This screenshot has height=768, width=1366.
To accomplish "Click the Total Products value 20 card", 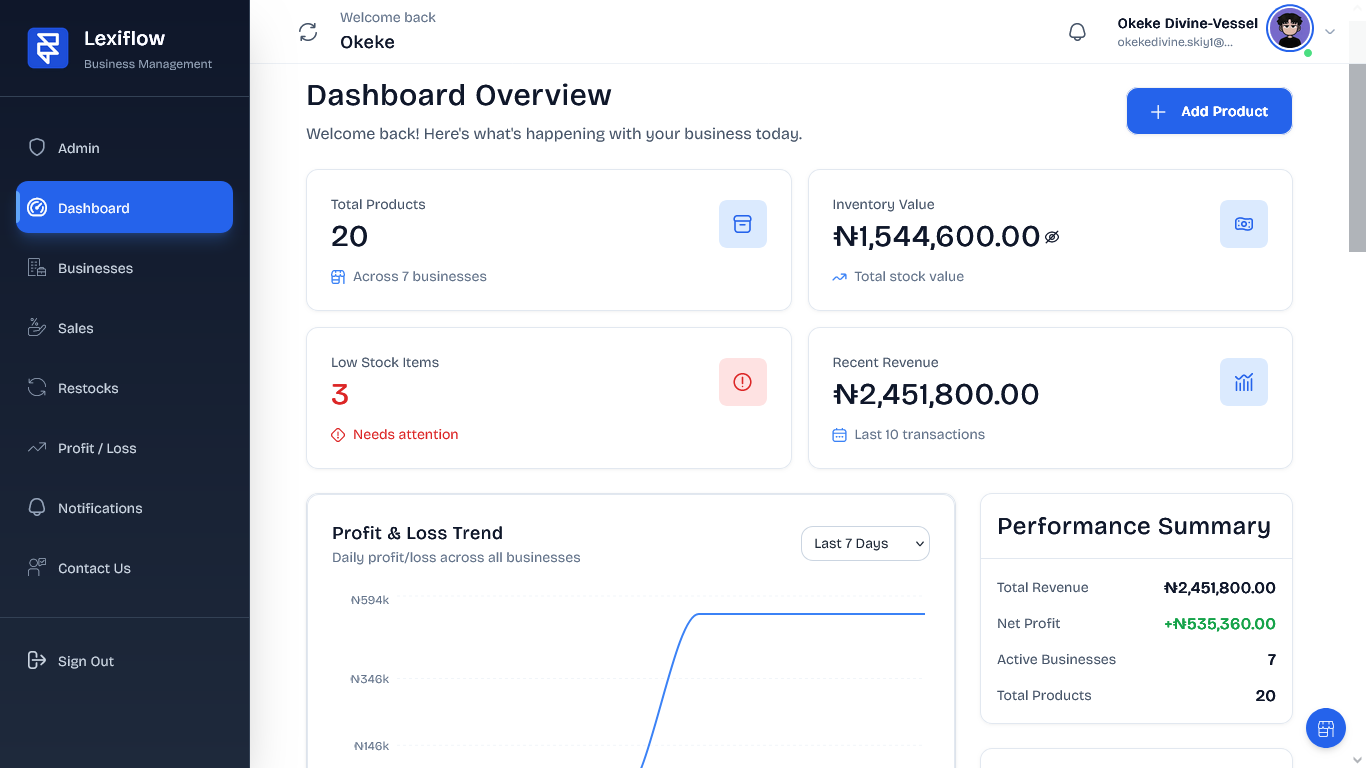I will tap(549, 240).
